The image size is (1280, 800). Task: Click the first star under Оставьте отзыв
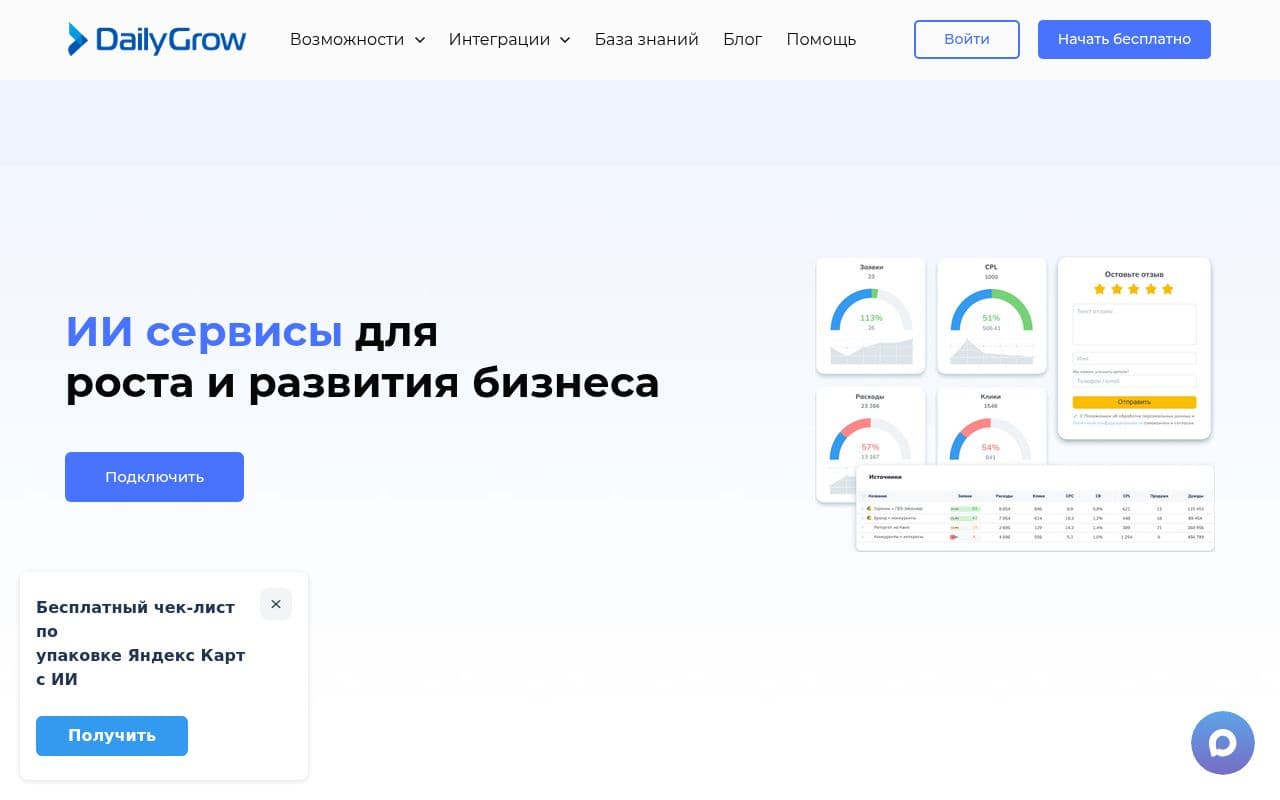[1100, 289]
